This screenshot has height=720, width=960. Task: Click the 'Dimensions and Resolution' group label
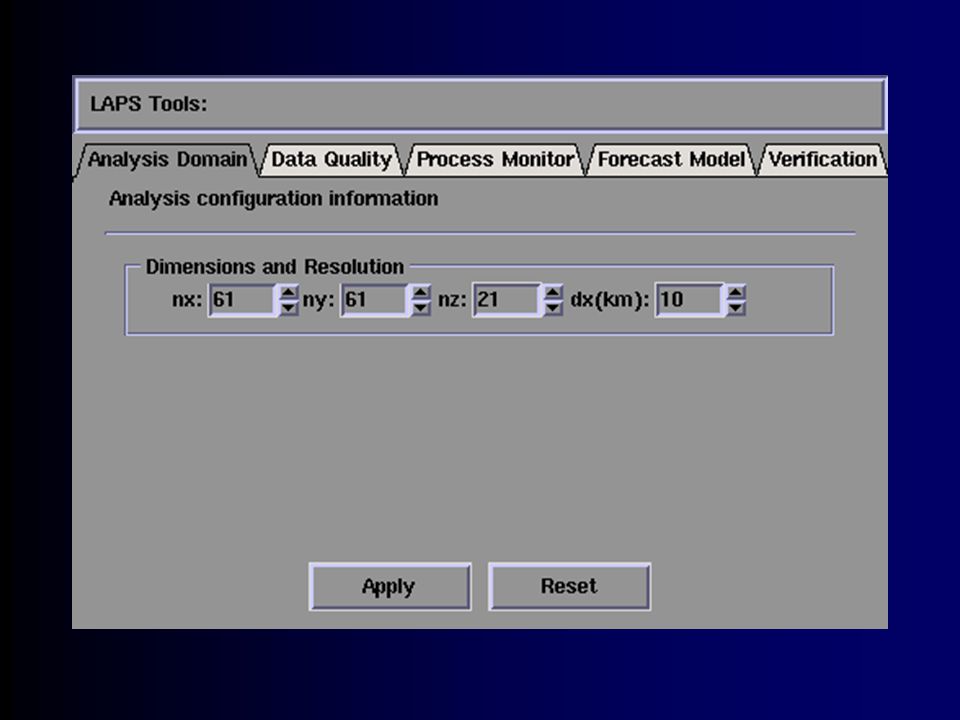pos(274,267)
